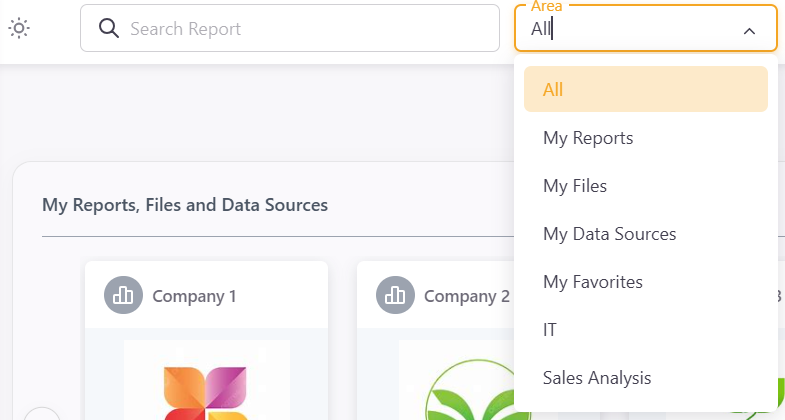Filter by My Favorites area

pos(592,282)
